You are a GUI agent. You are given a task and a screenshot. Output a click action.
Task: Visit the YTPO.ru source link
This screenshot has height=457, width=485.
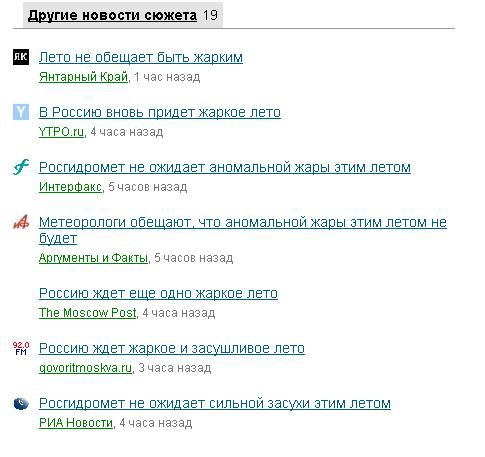coord(61,132)
